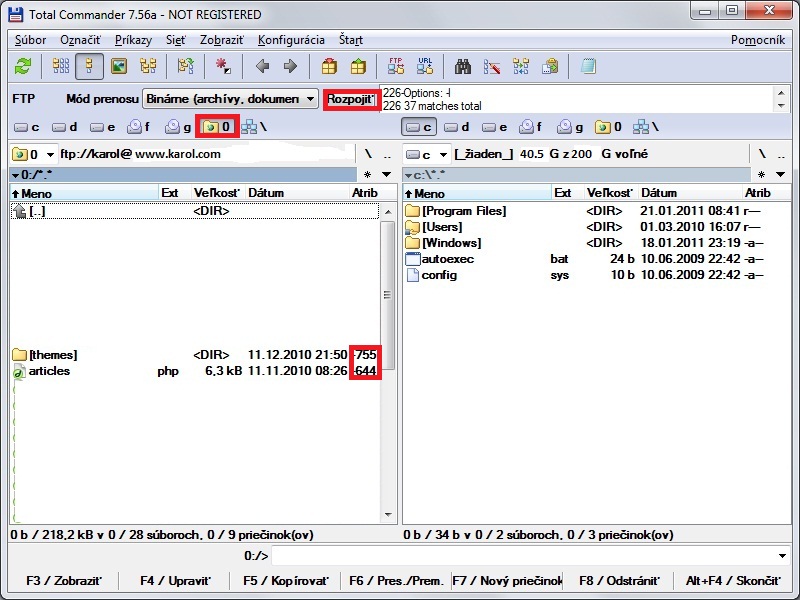Select the autoexec bat file row
Image resolution: width=800 pixels, height=600 pixels.
click(x=596, y=259)
